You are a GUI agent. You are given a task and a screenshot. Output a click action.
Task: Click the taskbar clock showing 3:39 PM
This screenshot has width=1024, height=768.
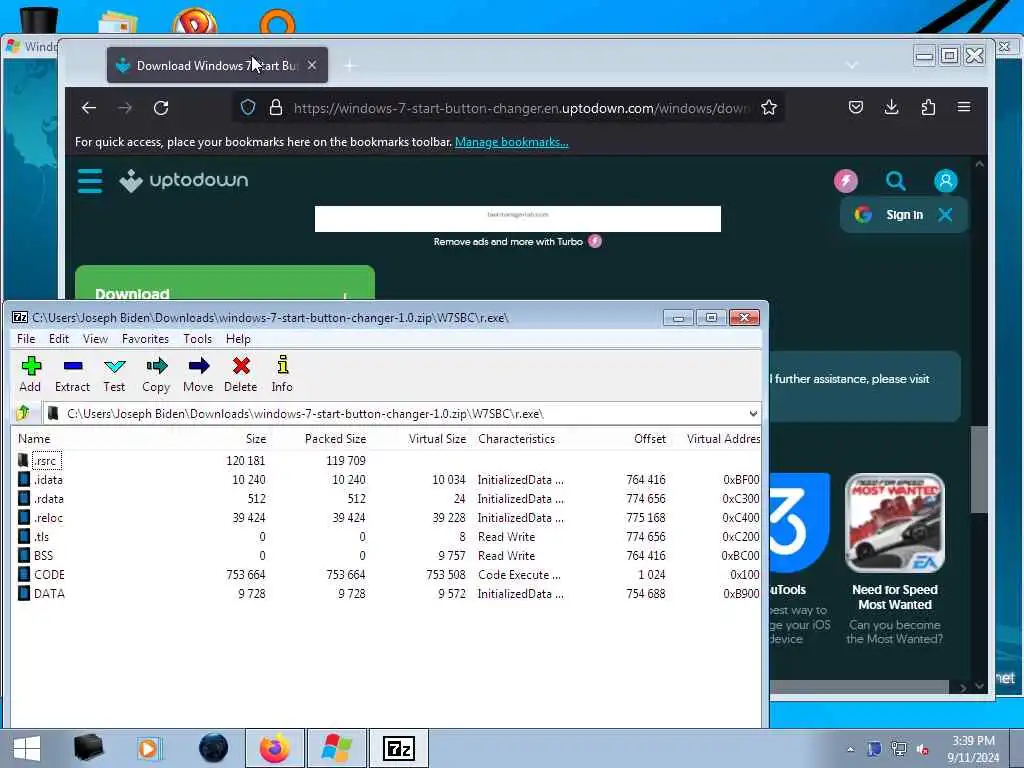(973, 749)
